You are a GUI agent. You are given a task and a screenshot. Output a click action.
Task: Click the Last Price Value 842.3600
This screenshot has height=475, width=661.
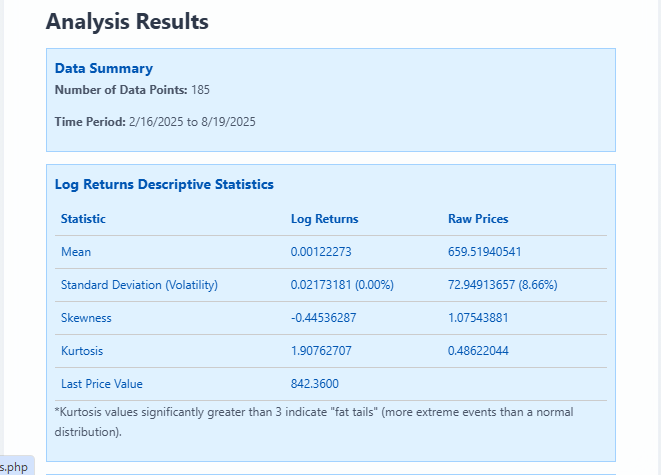pos(318,384)
